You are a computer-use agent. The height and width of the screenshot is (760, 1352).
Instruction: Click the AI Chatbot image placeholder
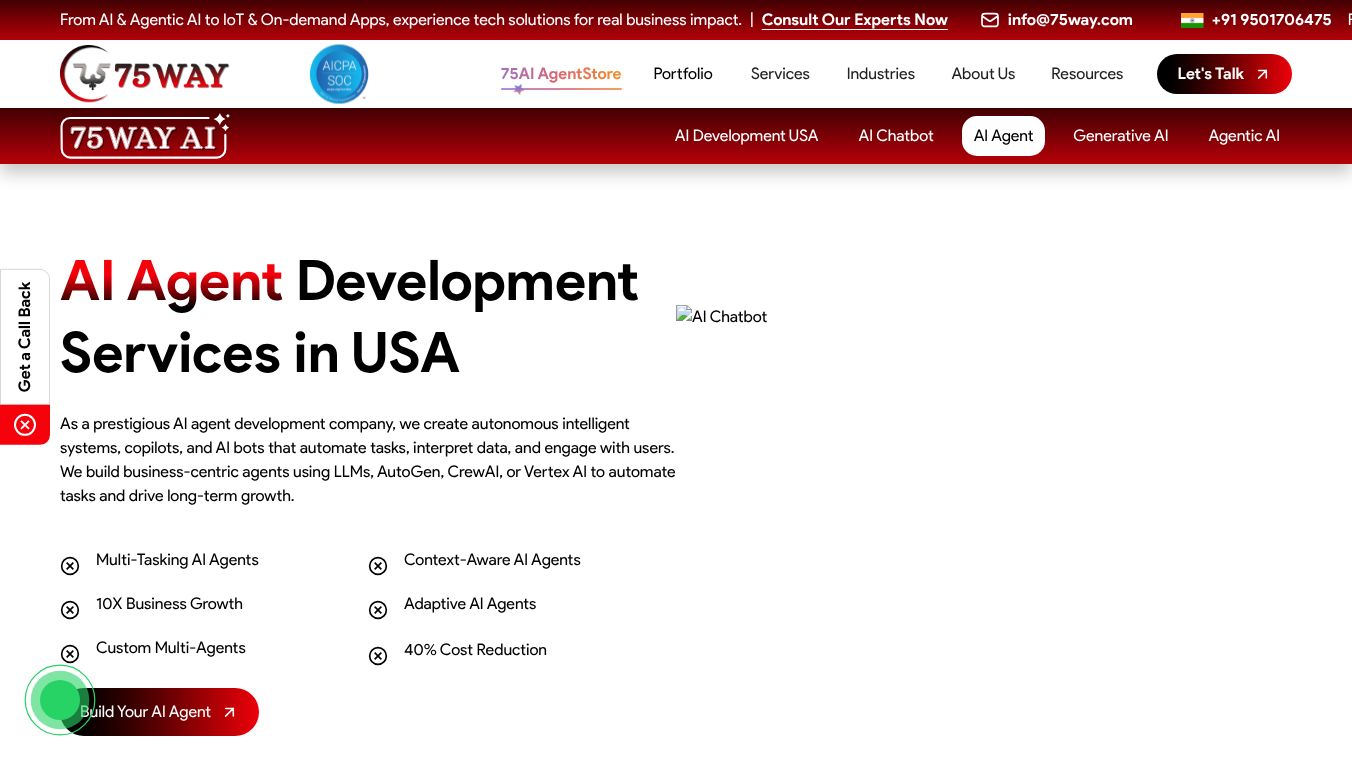[722, 316]
